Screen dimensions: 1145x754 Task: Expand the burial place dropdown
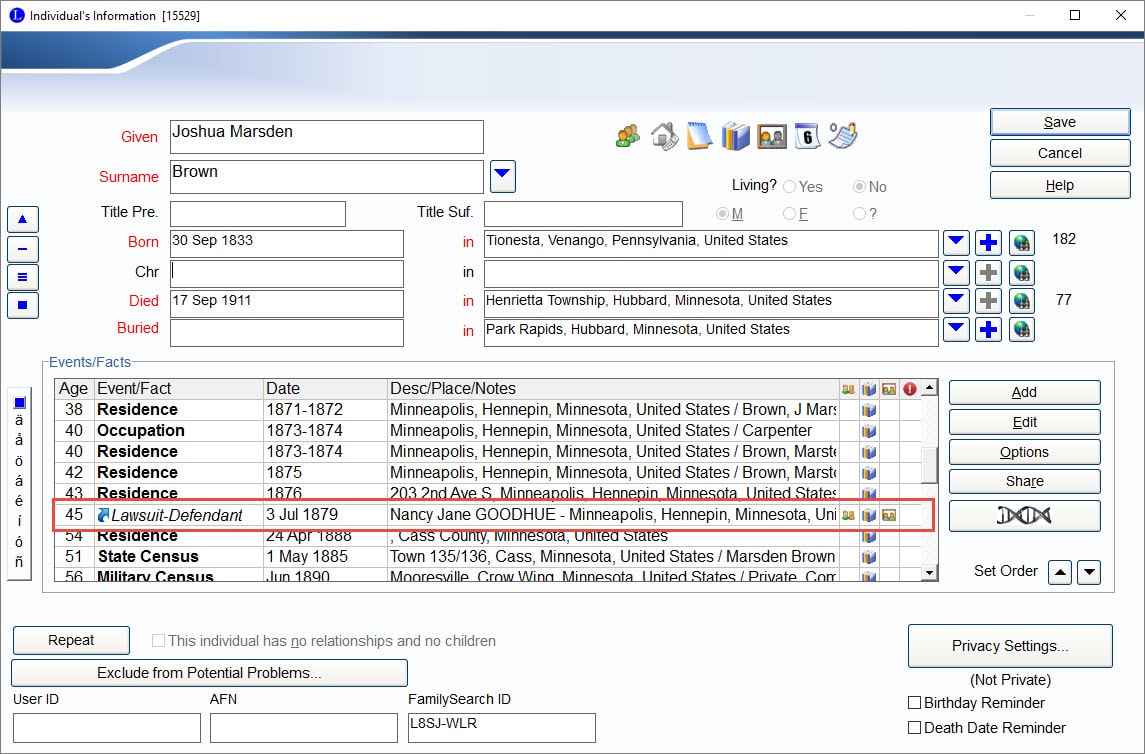click(x=956, y=330)
